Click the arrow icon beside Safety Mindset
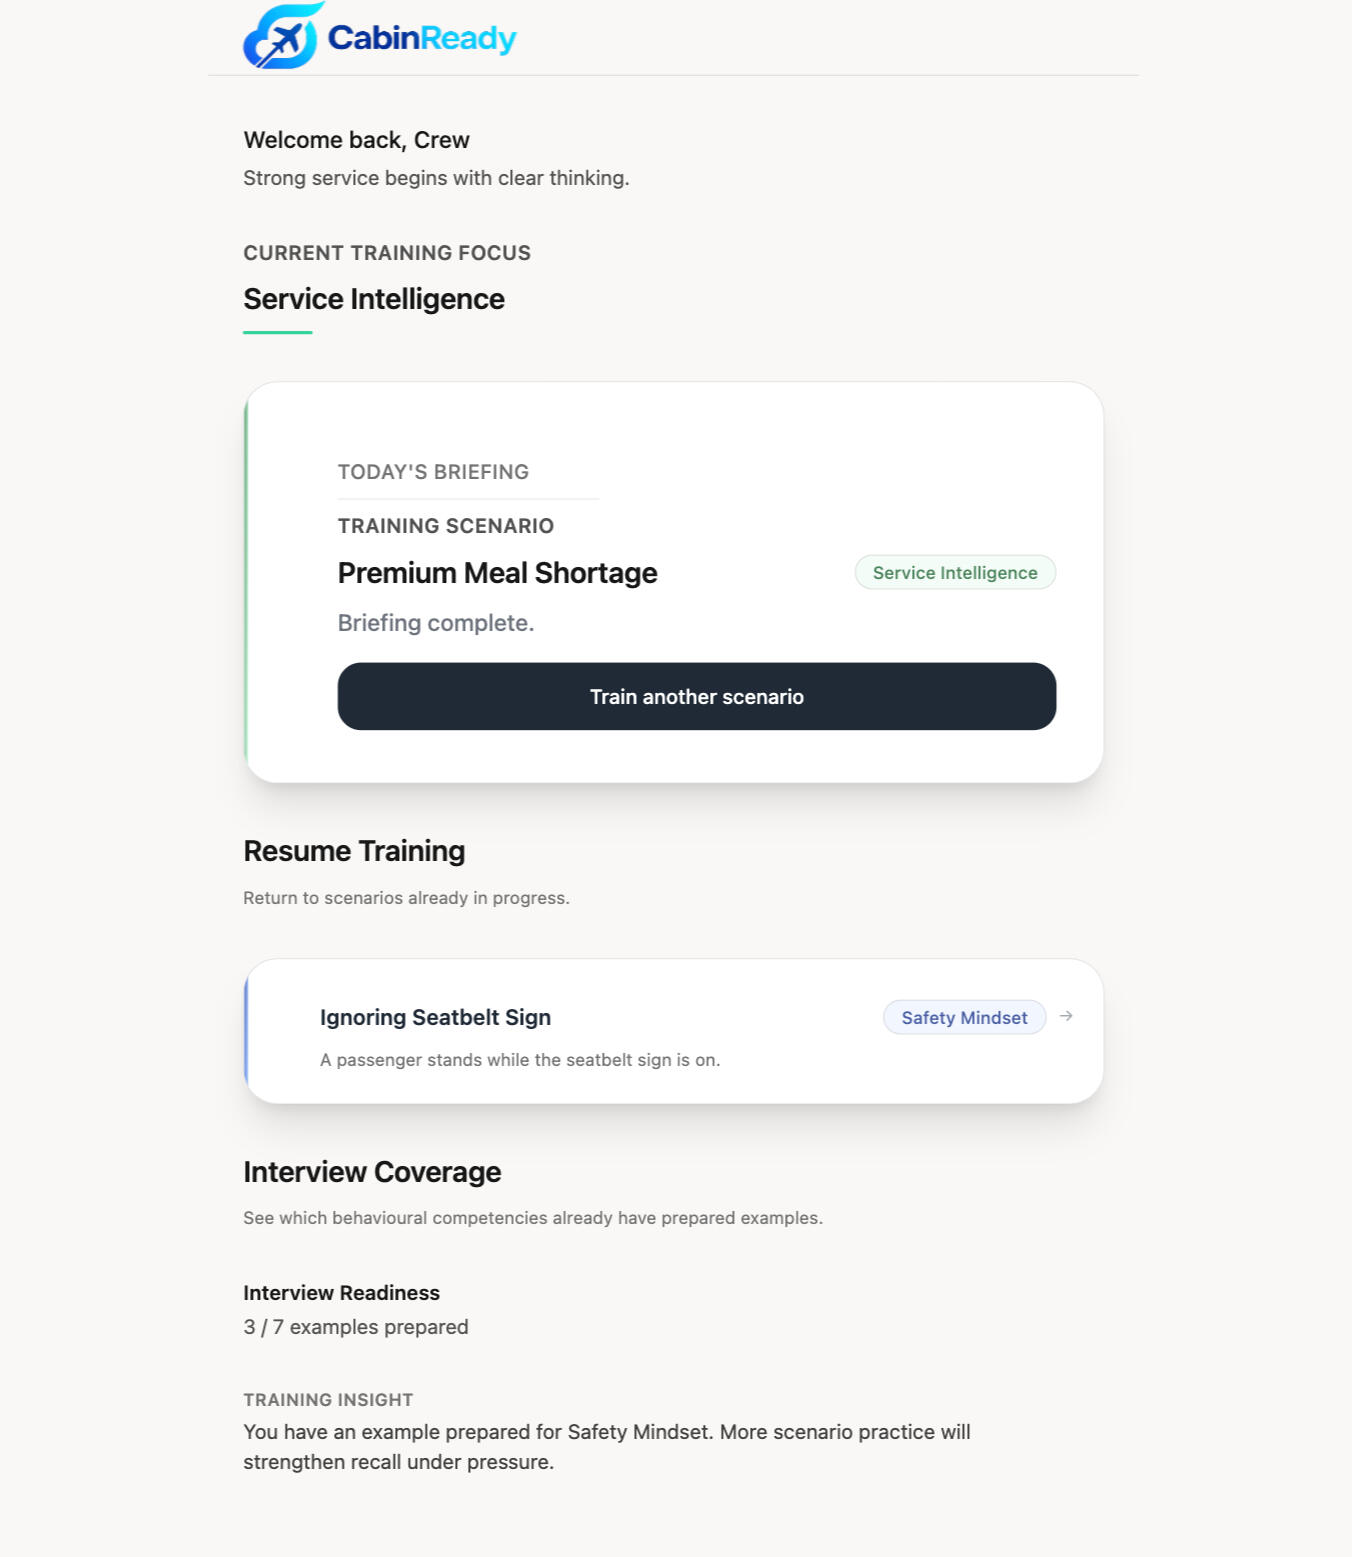The width and height of the screenshot is (1352, 1557). (x=1066, y=1016)
